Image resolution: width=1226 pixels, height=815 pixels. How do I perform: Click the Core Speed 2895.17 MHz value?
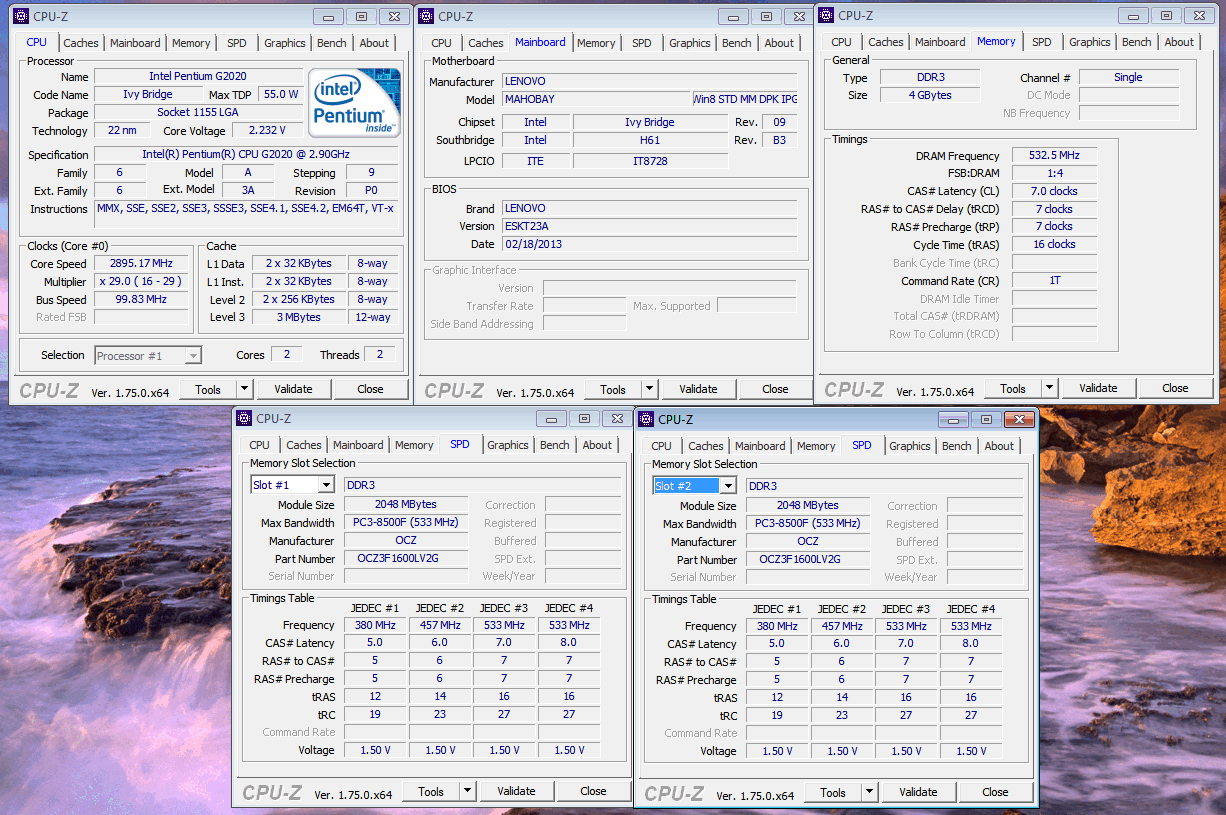click(x=141, y=264)
